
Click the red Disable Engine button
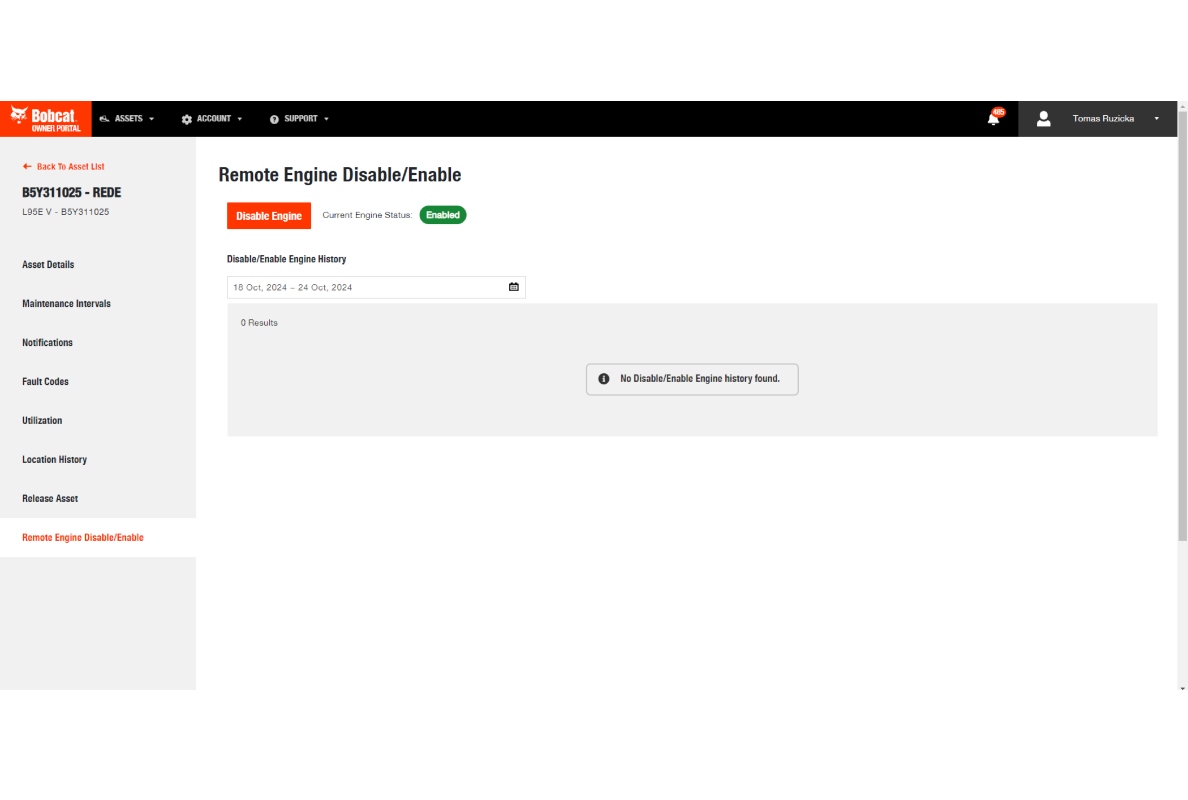pos(269,216)
